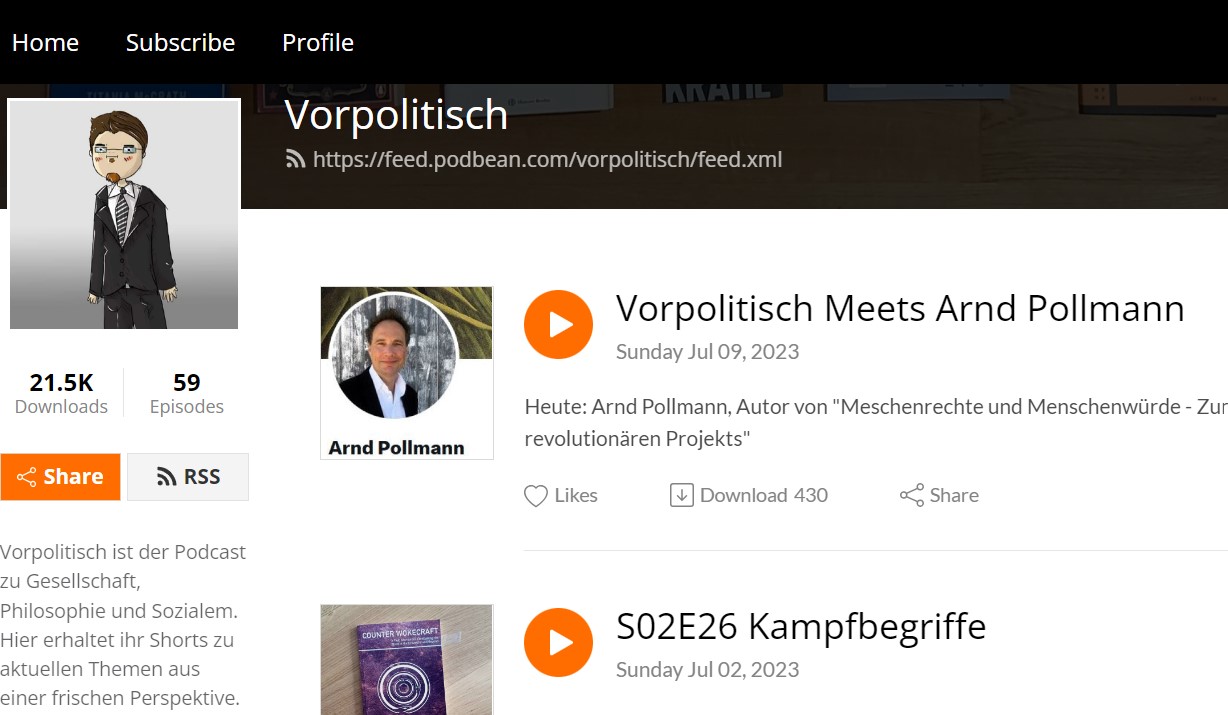Click the episode Download arrow icon
Screen dimensions: 1228x715
tap(682, 495)
